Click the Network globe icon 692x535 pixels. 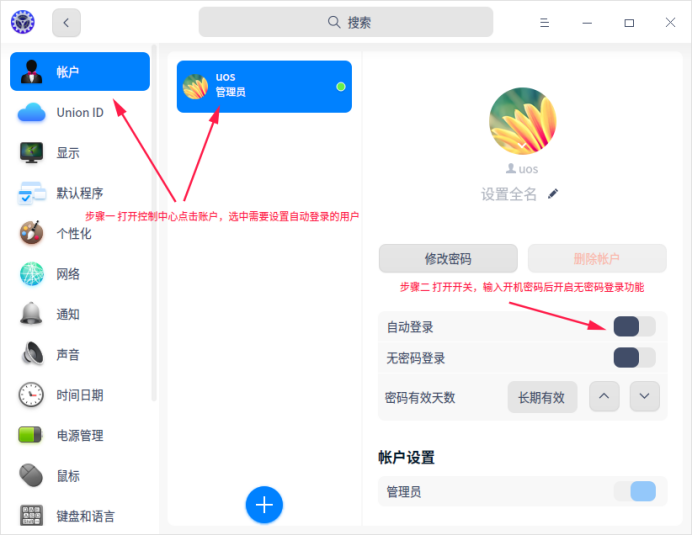[31, 274]
